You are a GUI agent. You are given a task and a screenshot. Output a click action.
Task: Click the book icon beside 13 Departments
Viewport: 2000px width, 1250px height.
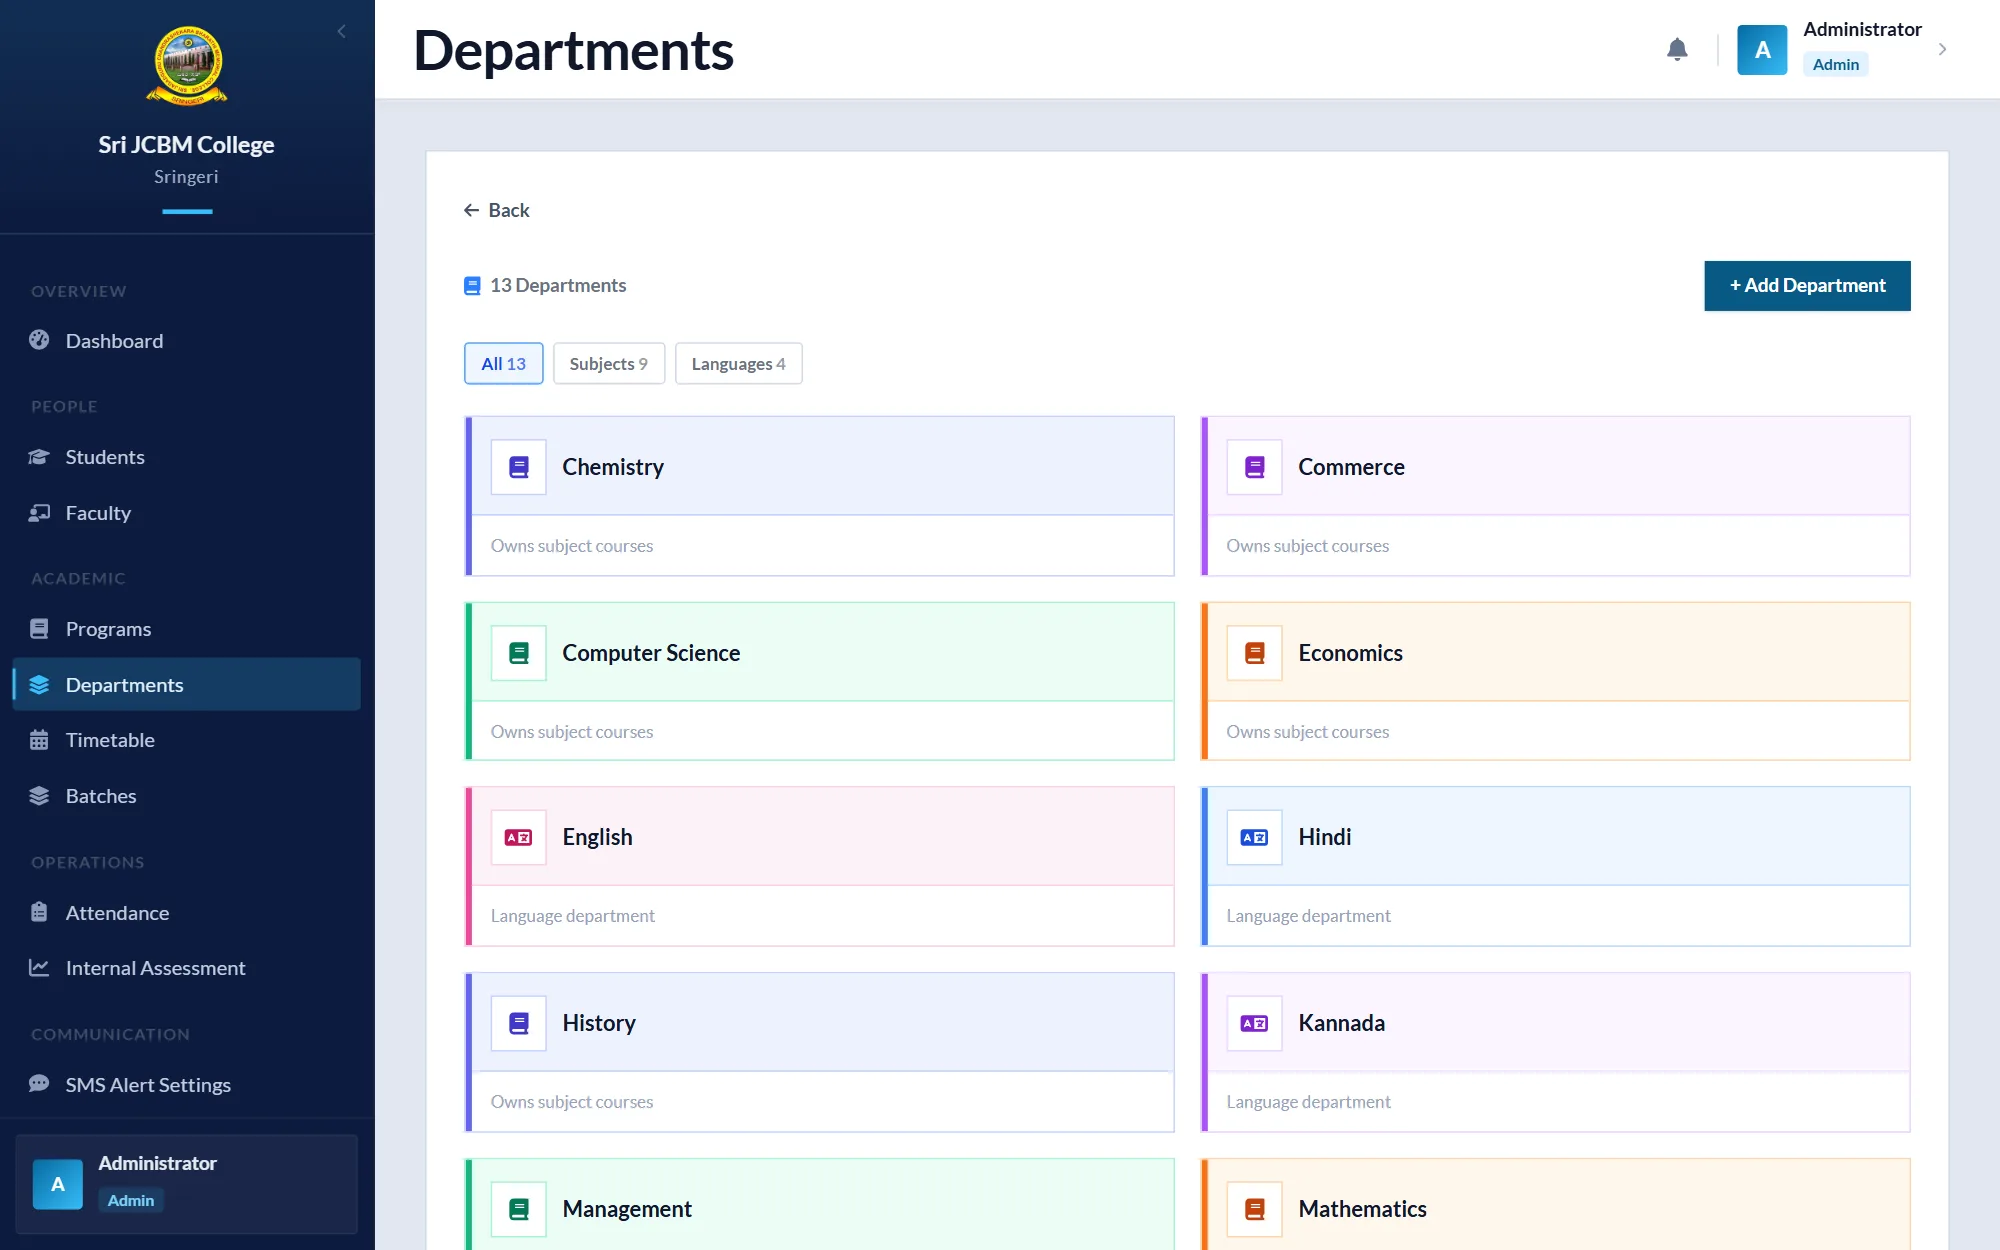pos(472,286)
